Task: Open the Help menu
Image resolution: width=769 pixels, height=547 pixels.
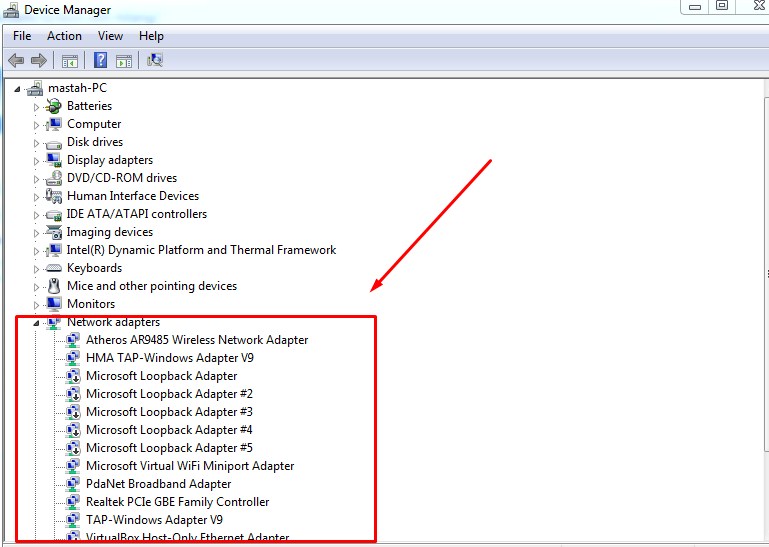Action: (151, 36)
